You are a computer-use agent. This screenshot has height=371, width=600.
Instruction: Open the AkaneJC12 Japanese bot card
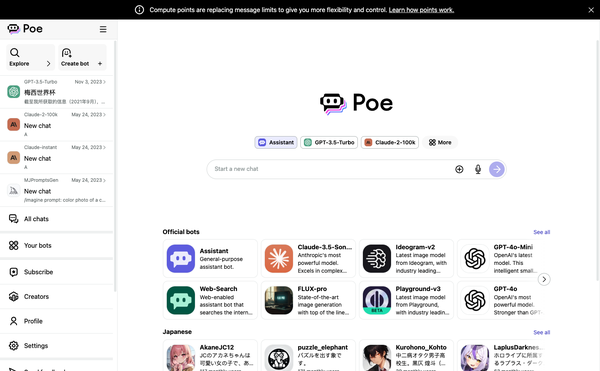(x=210, y=355)
